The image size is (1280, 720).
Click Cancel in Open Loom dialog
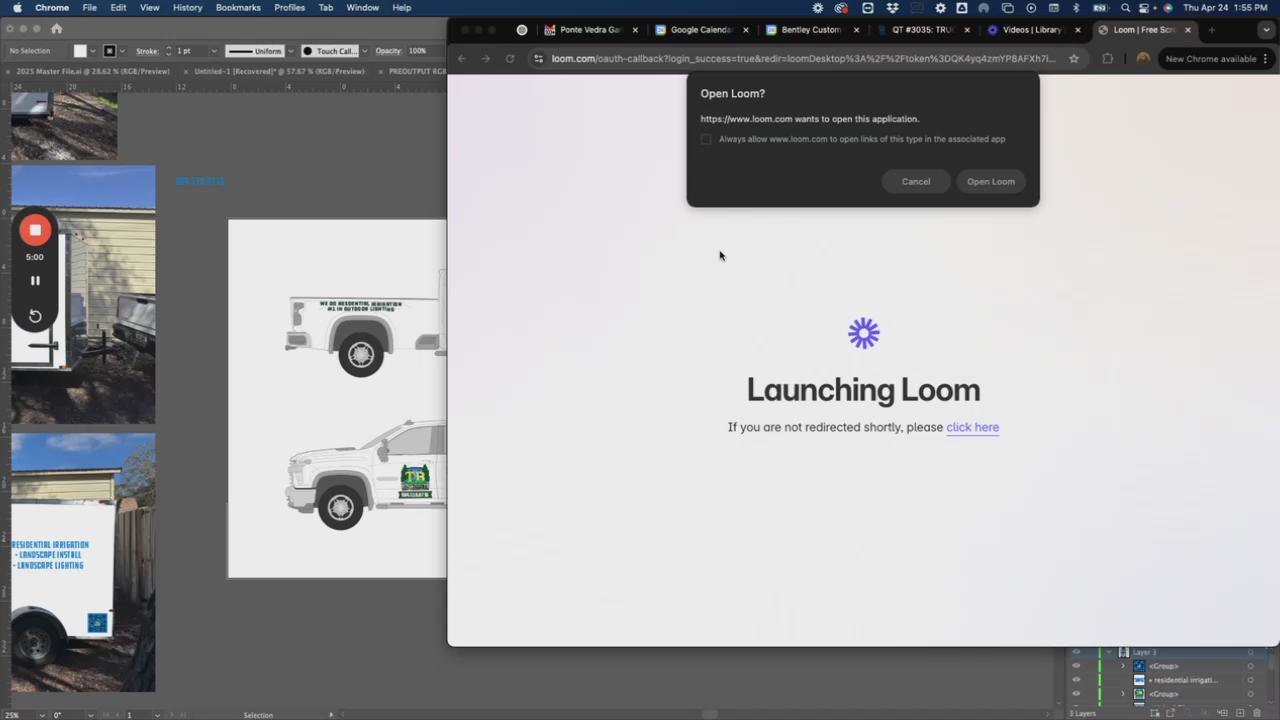[916, 181]
